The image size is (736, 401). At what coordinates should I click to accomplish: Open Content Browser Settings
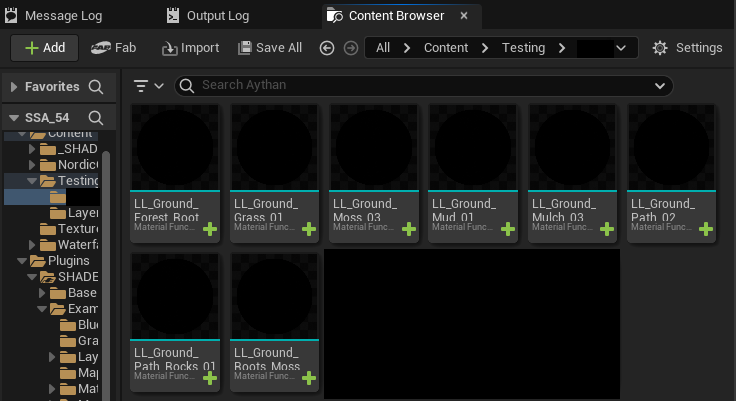(x=686, y=48)
